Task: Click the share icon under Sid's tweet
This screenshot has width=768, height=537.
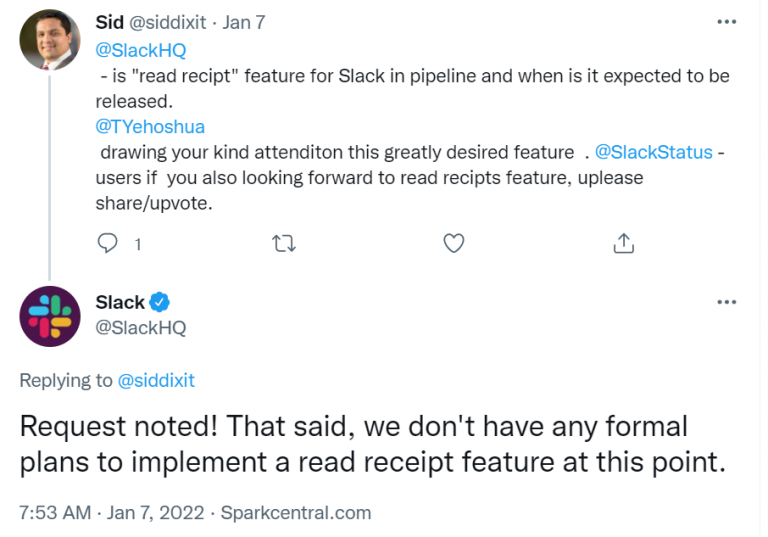Action: pyautogui.click(x=623, y=243)
